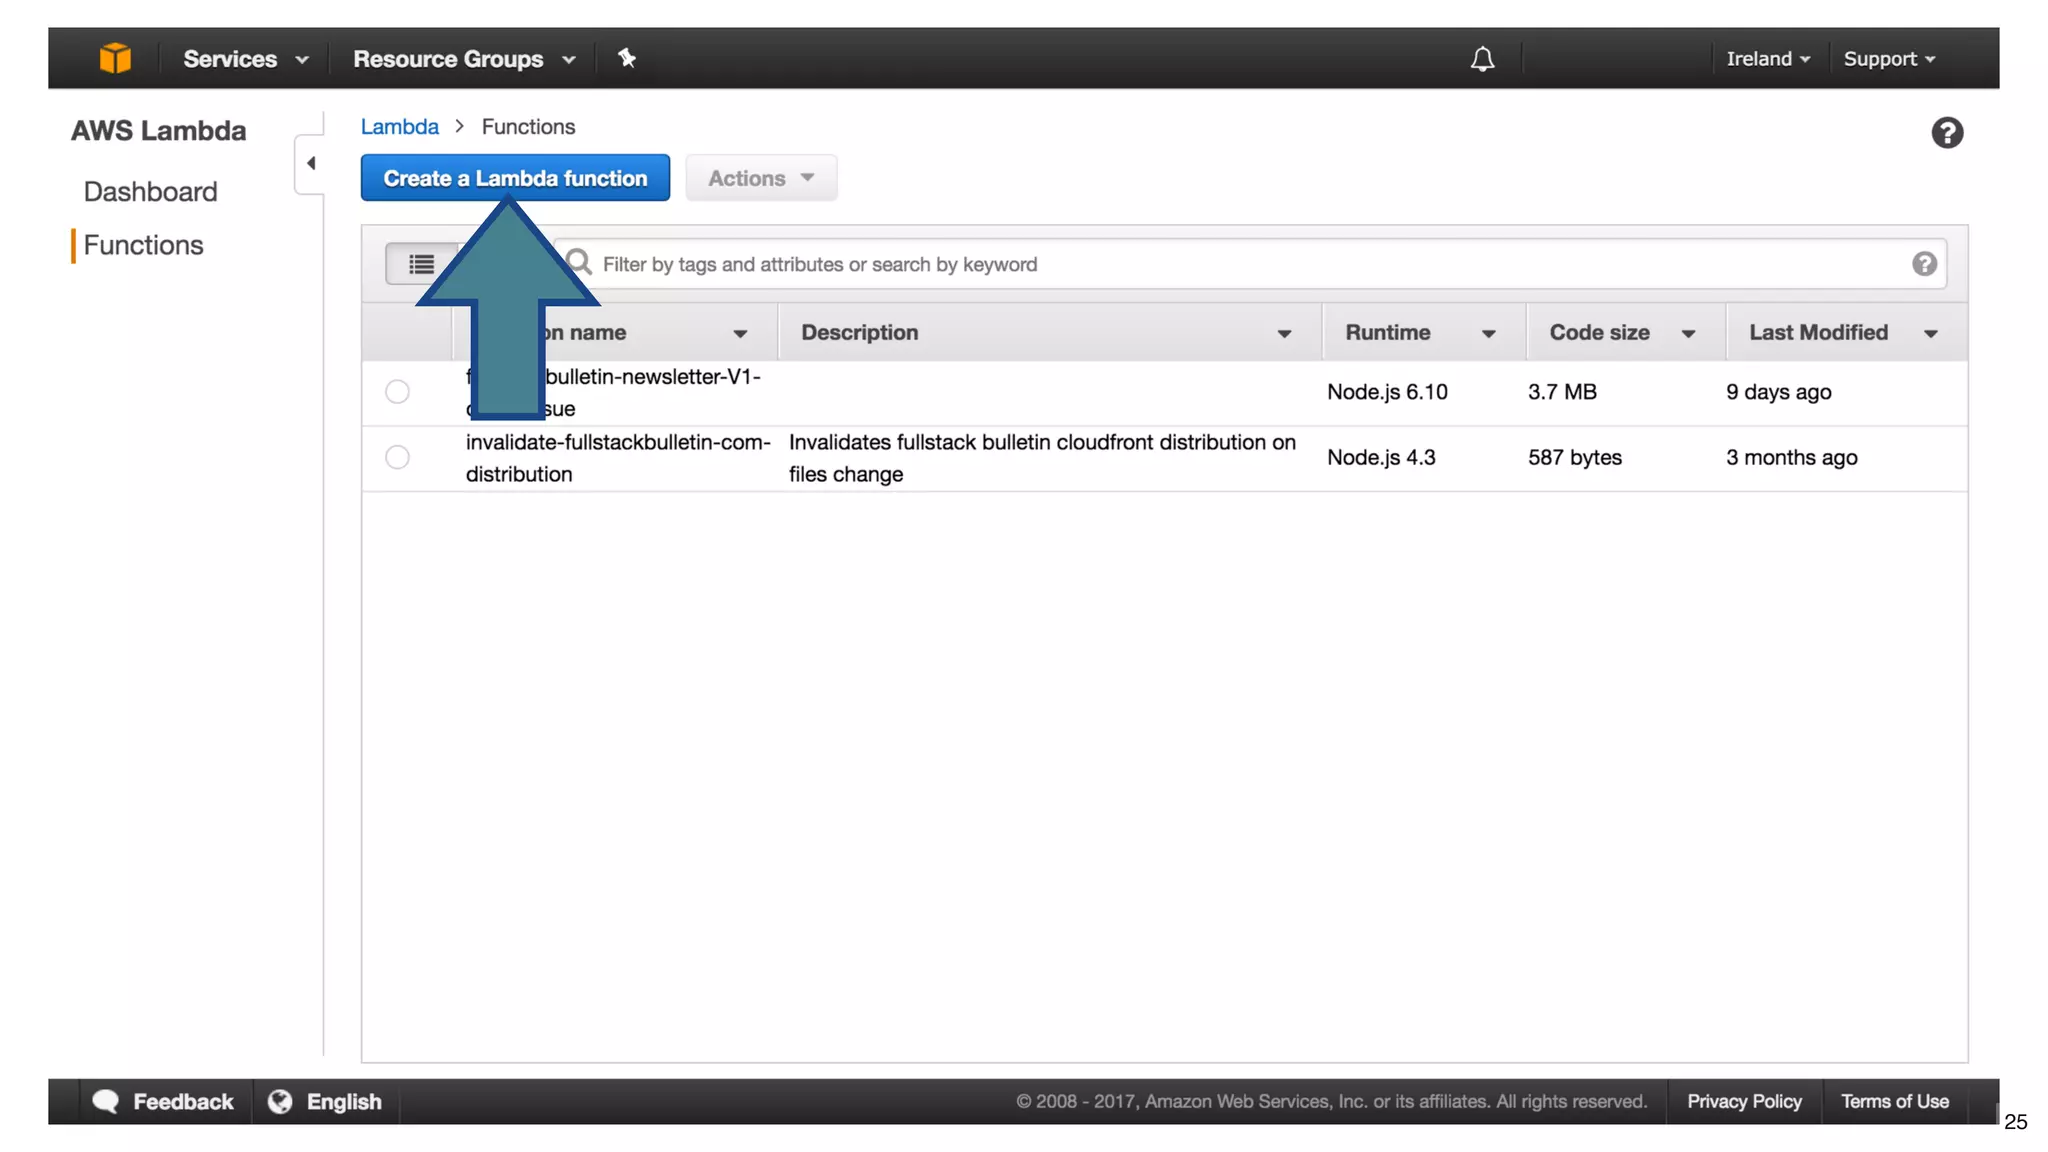Go to Lambda breadcrumb link
The height and width of the screenshot is (1152, 2048).
[x=399, y=127]
